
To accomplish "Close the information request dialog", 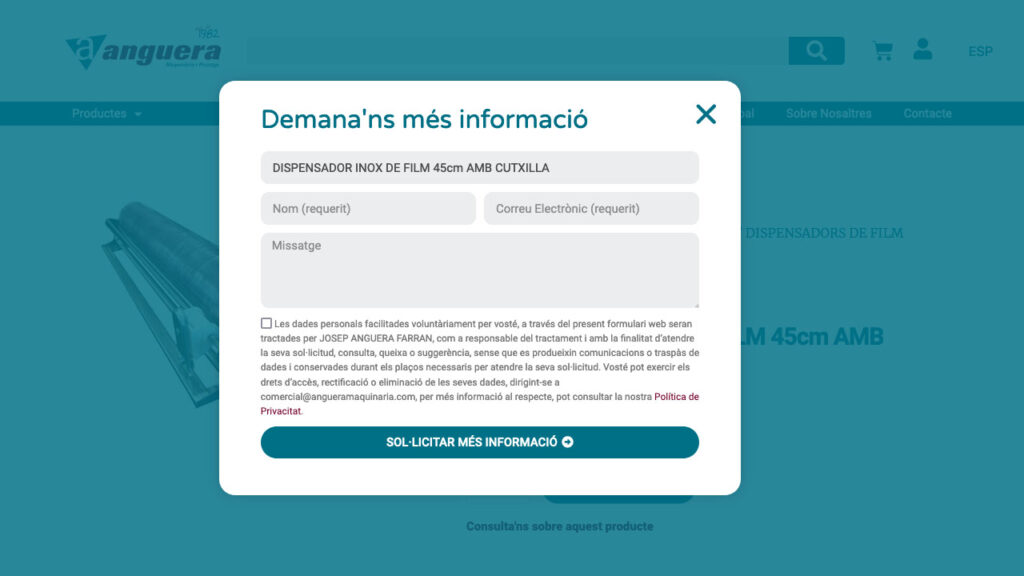I will pos(706,114).
